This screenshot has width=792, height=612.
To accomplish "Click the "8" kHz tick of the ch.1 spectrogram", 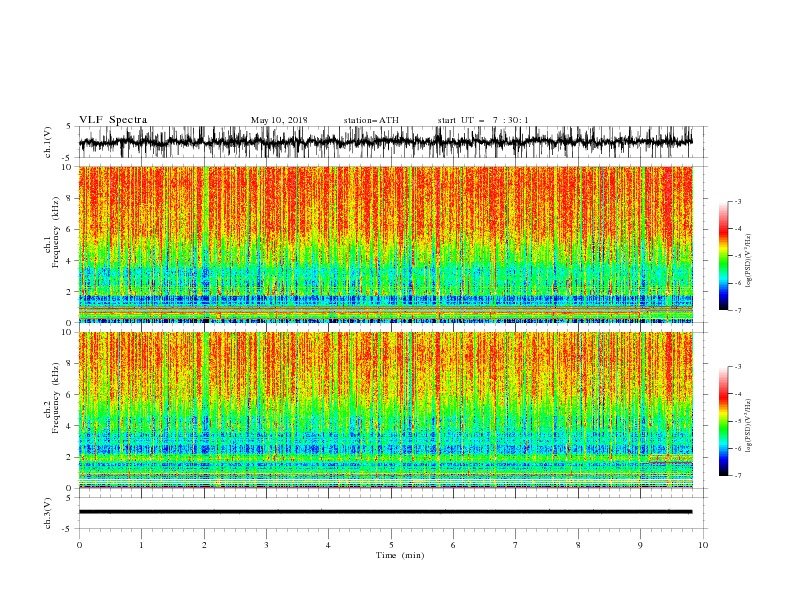I will (70, 198).
